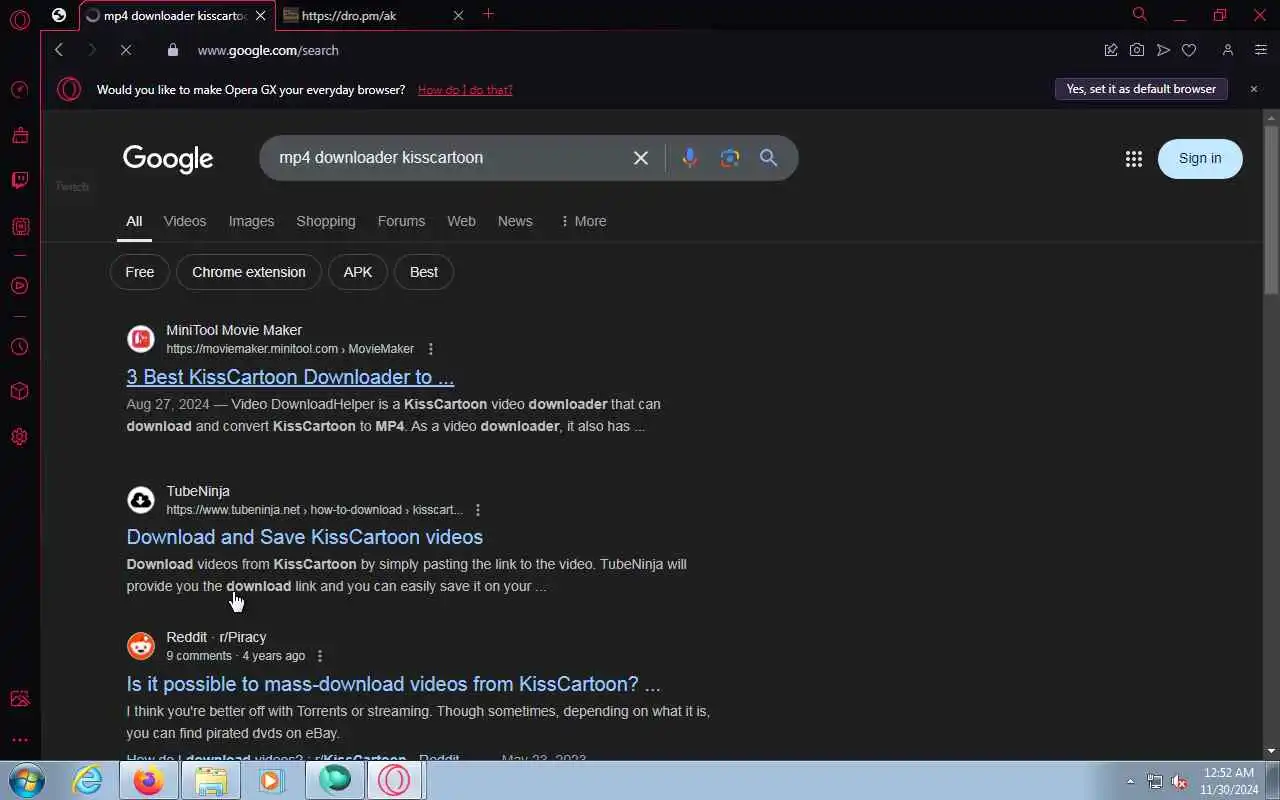This screenshot has width=1280, height=800.
Task: Launch Internet Explorer from taskbar
Action: (88, 780)
